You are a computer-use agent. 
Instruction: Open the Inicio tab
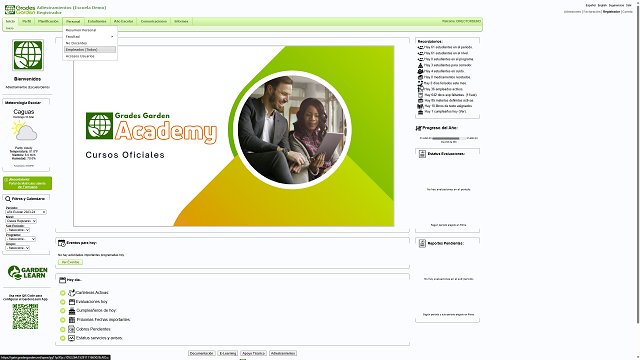coord(10,21)
